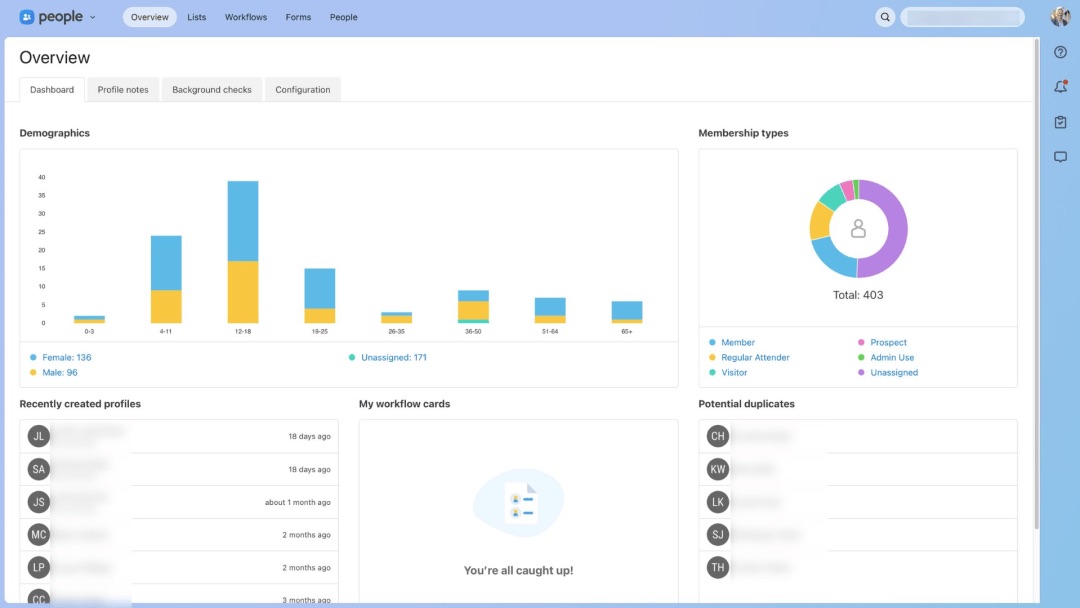The image size is (1080, 608).
Task: Open the Workflows nav item
Action: (x=246, y=17)
